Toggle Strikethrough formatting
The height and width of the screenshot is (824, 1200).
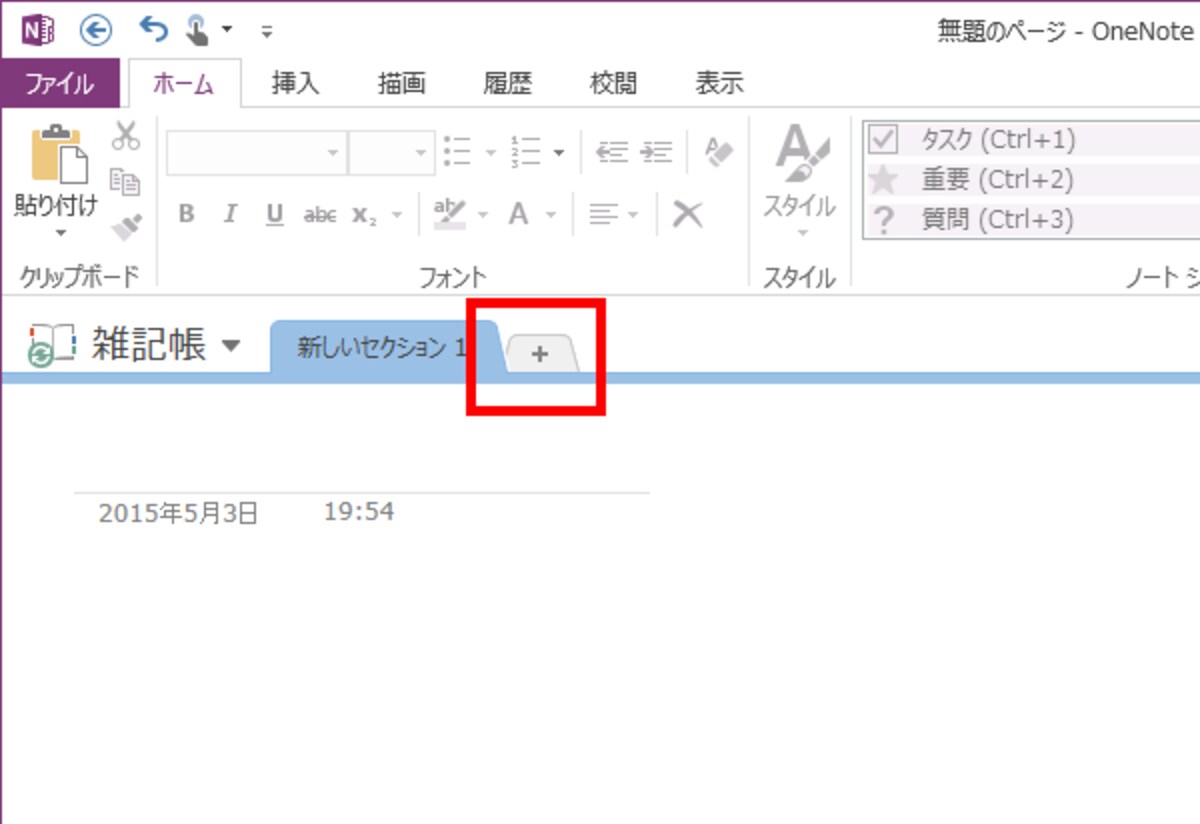click(x=319, y=214)
